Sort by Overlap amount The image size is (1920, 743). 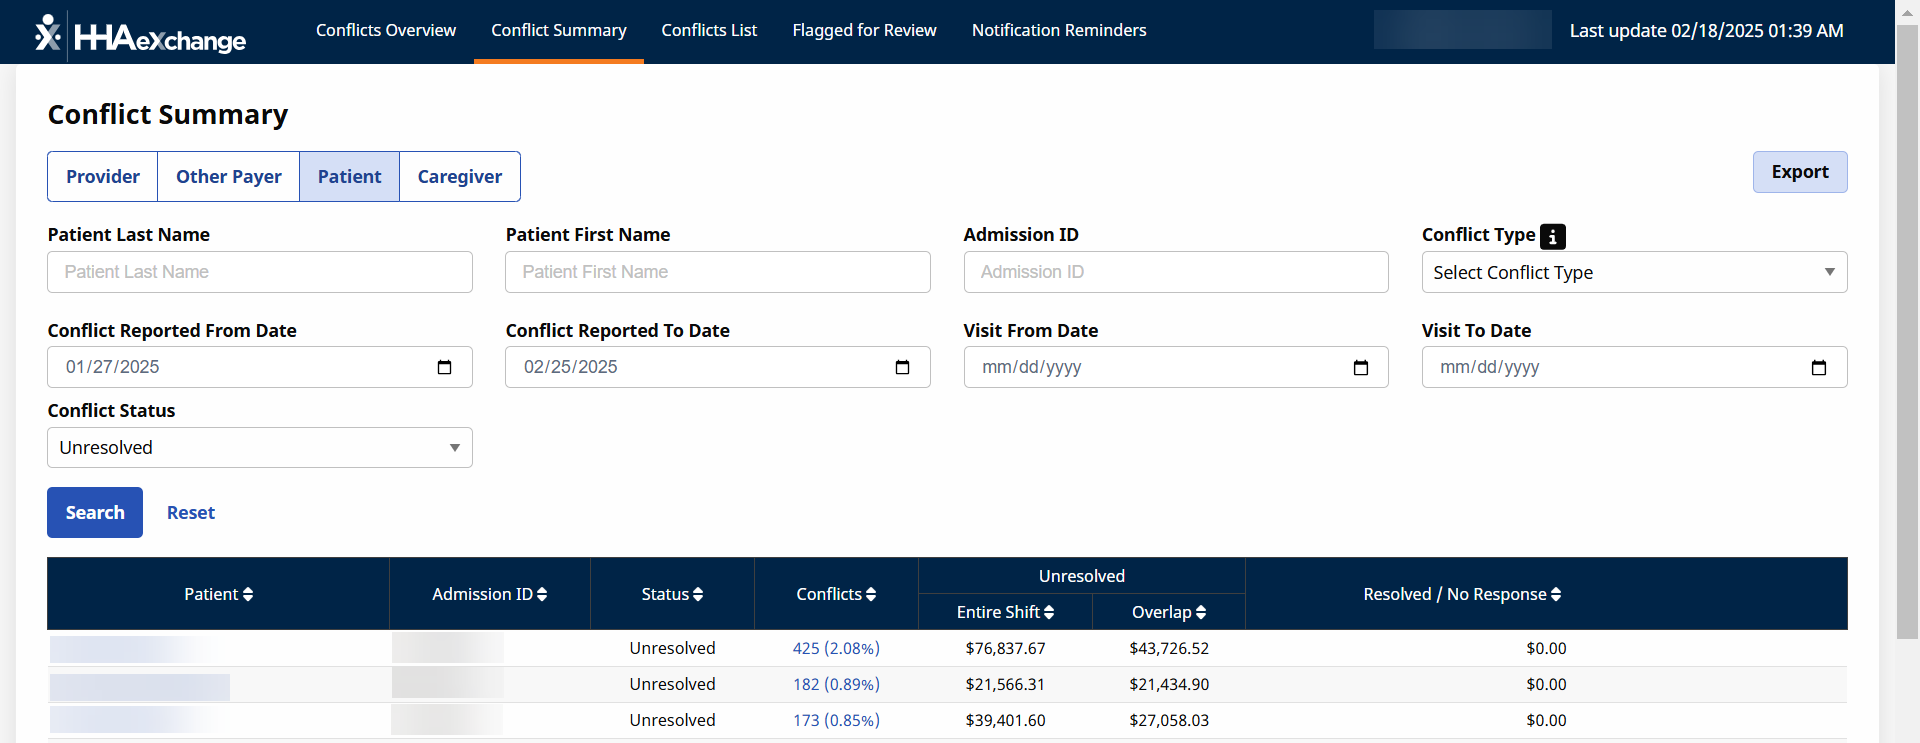[x=1168, y=612]
